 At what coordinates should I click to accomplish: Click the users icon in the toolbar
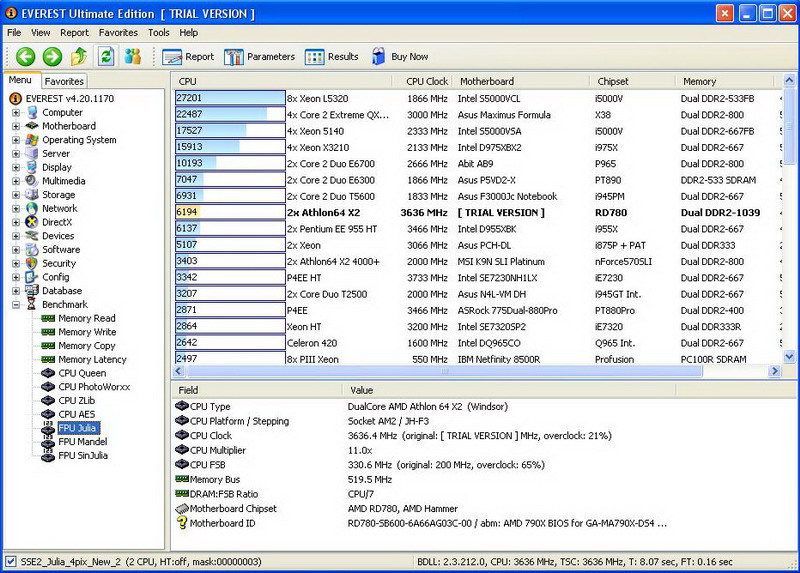(133, 57)
